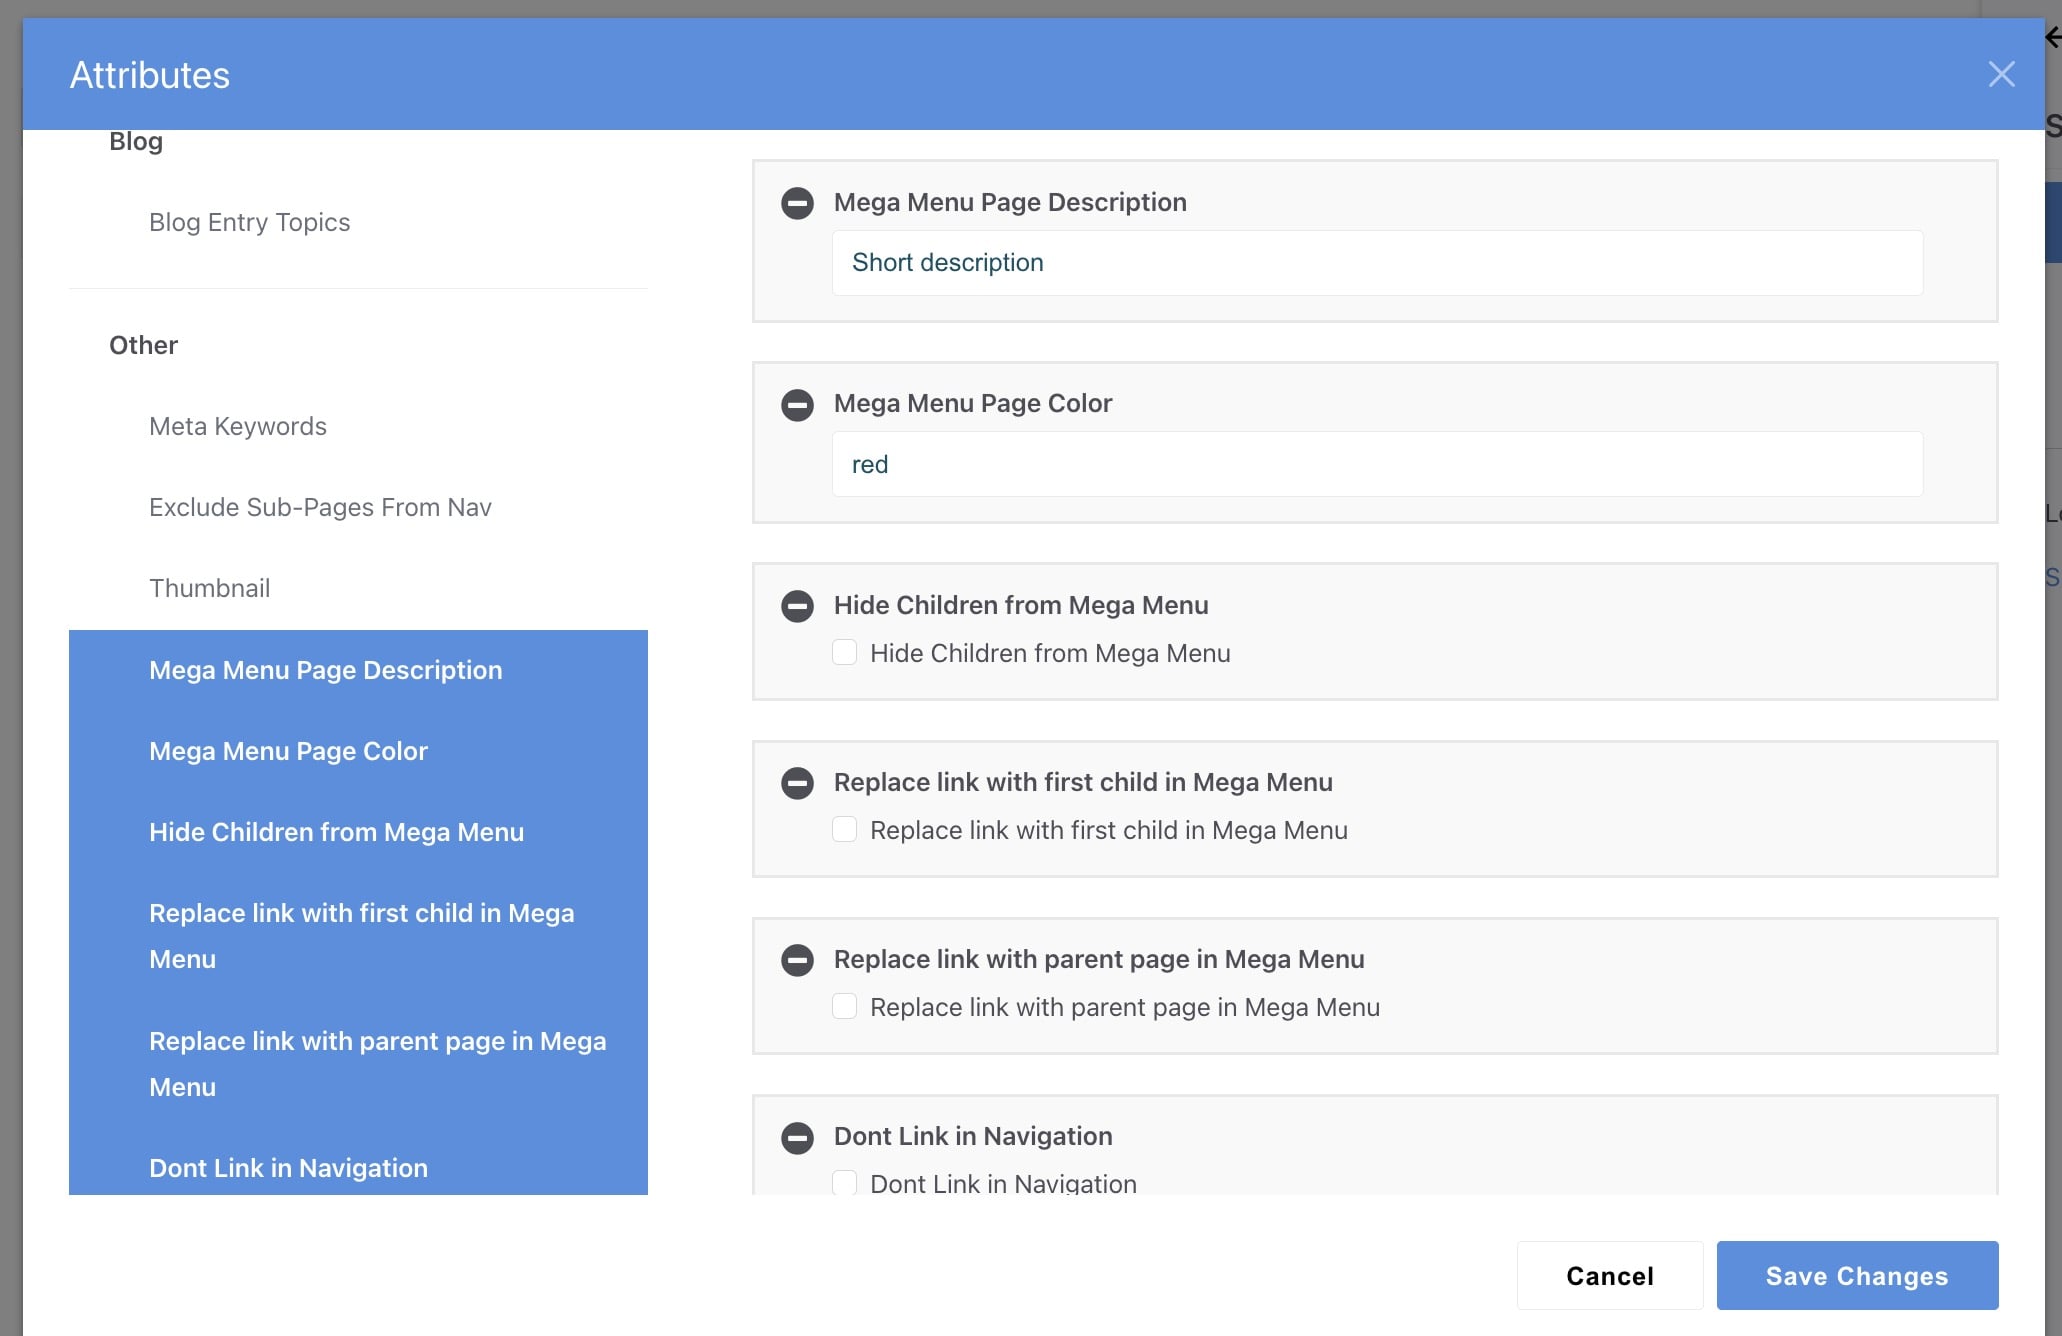Deselect Mega Menu Page Color in sidebar
2062x1336 pixels.
tap(288, 751)
